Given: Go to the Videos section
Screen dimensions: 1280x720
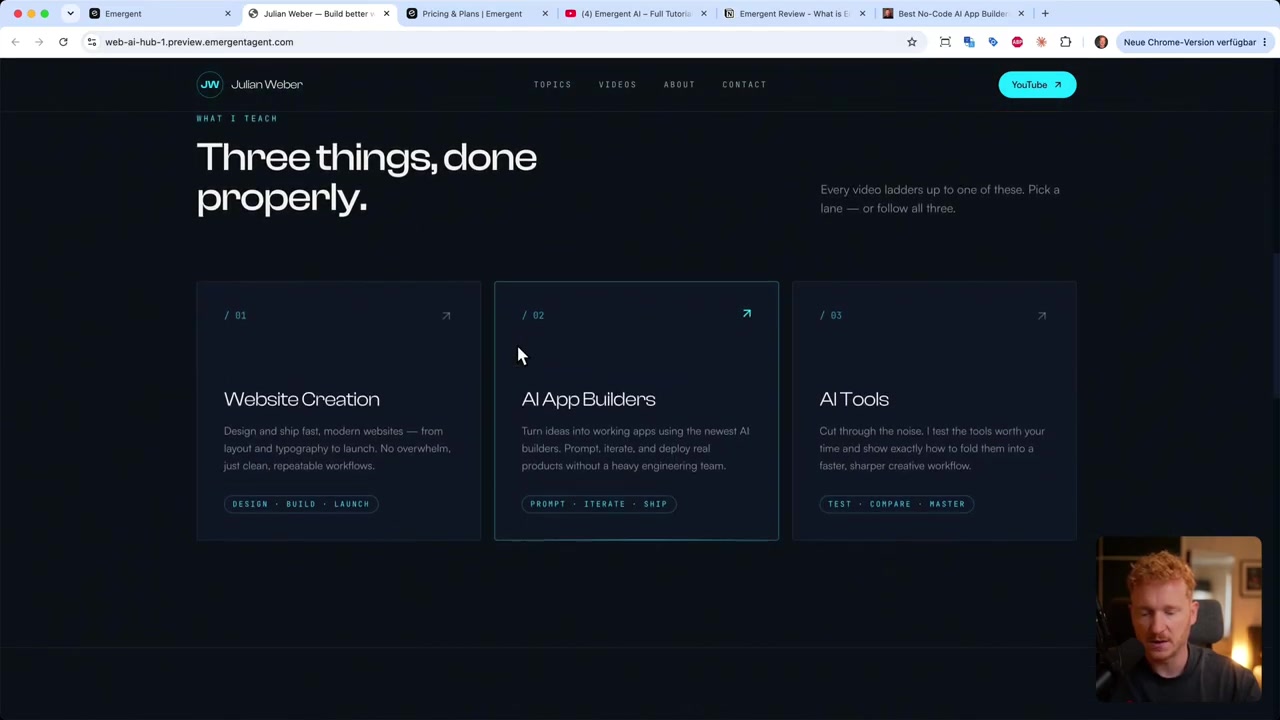Looking at the screenshot, I should pos(618,85).
